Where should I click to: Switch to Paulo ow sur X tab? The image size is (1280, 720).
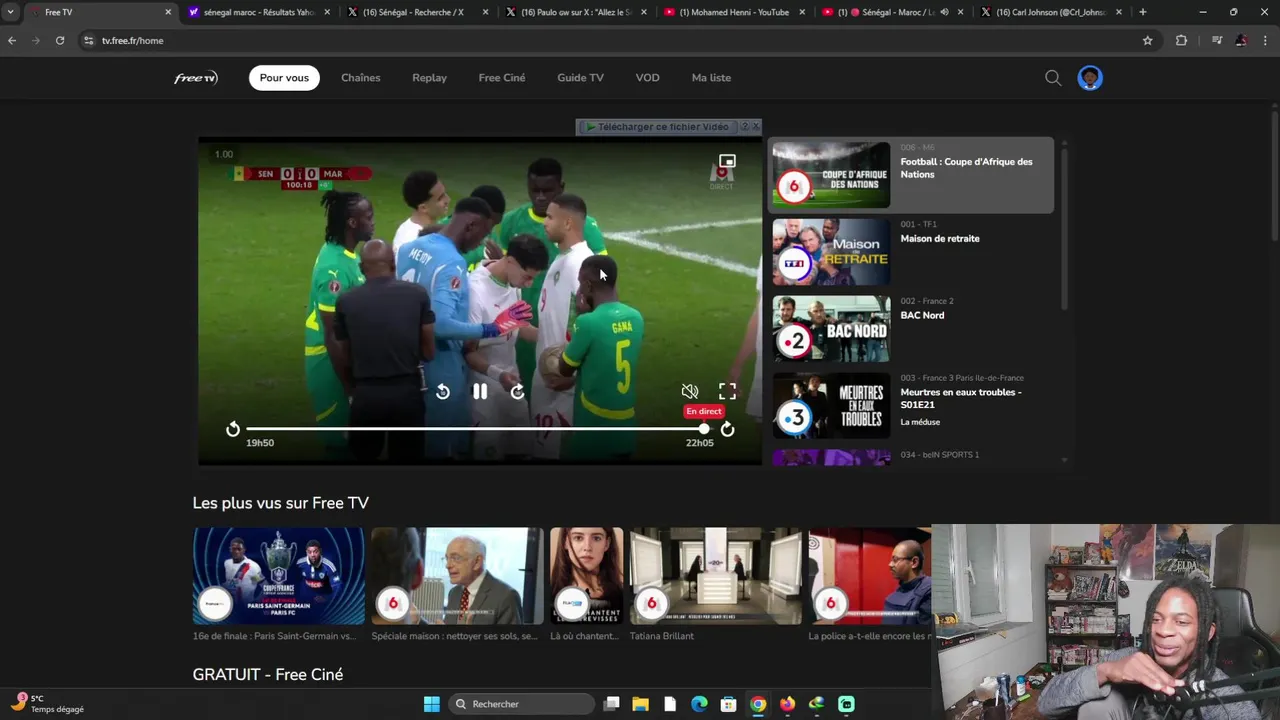click(577, 12)
